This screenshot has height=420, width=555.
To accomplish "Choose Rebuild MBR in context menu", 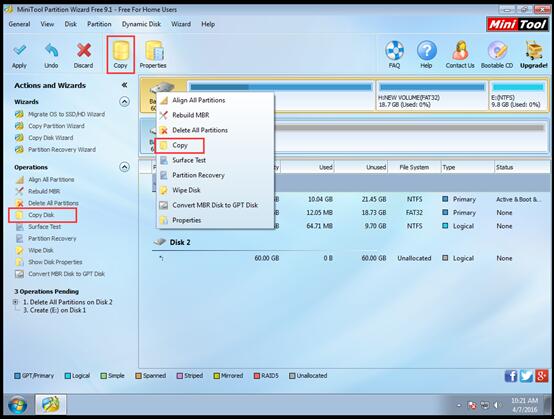I will click(215, 115).
